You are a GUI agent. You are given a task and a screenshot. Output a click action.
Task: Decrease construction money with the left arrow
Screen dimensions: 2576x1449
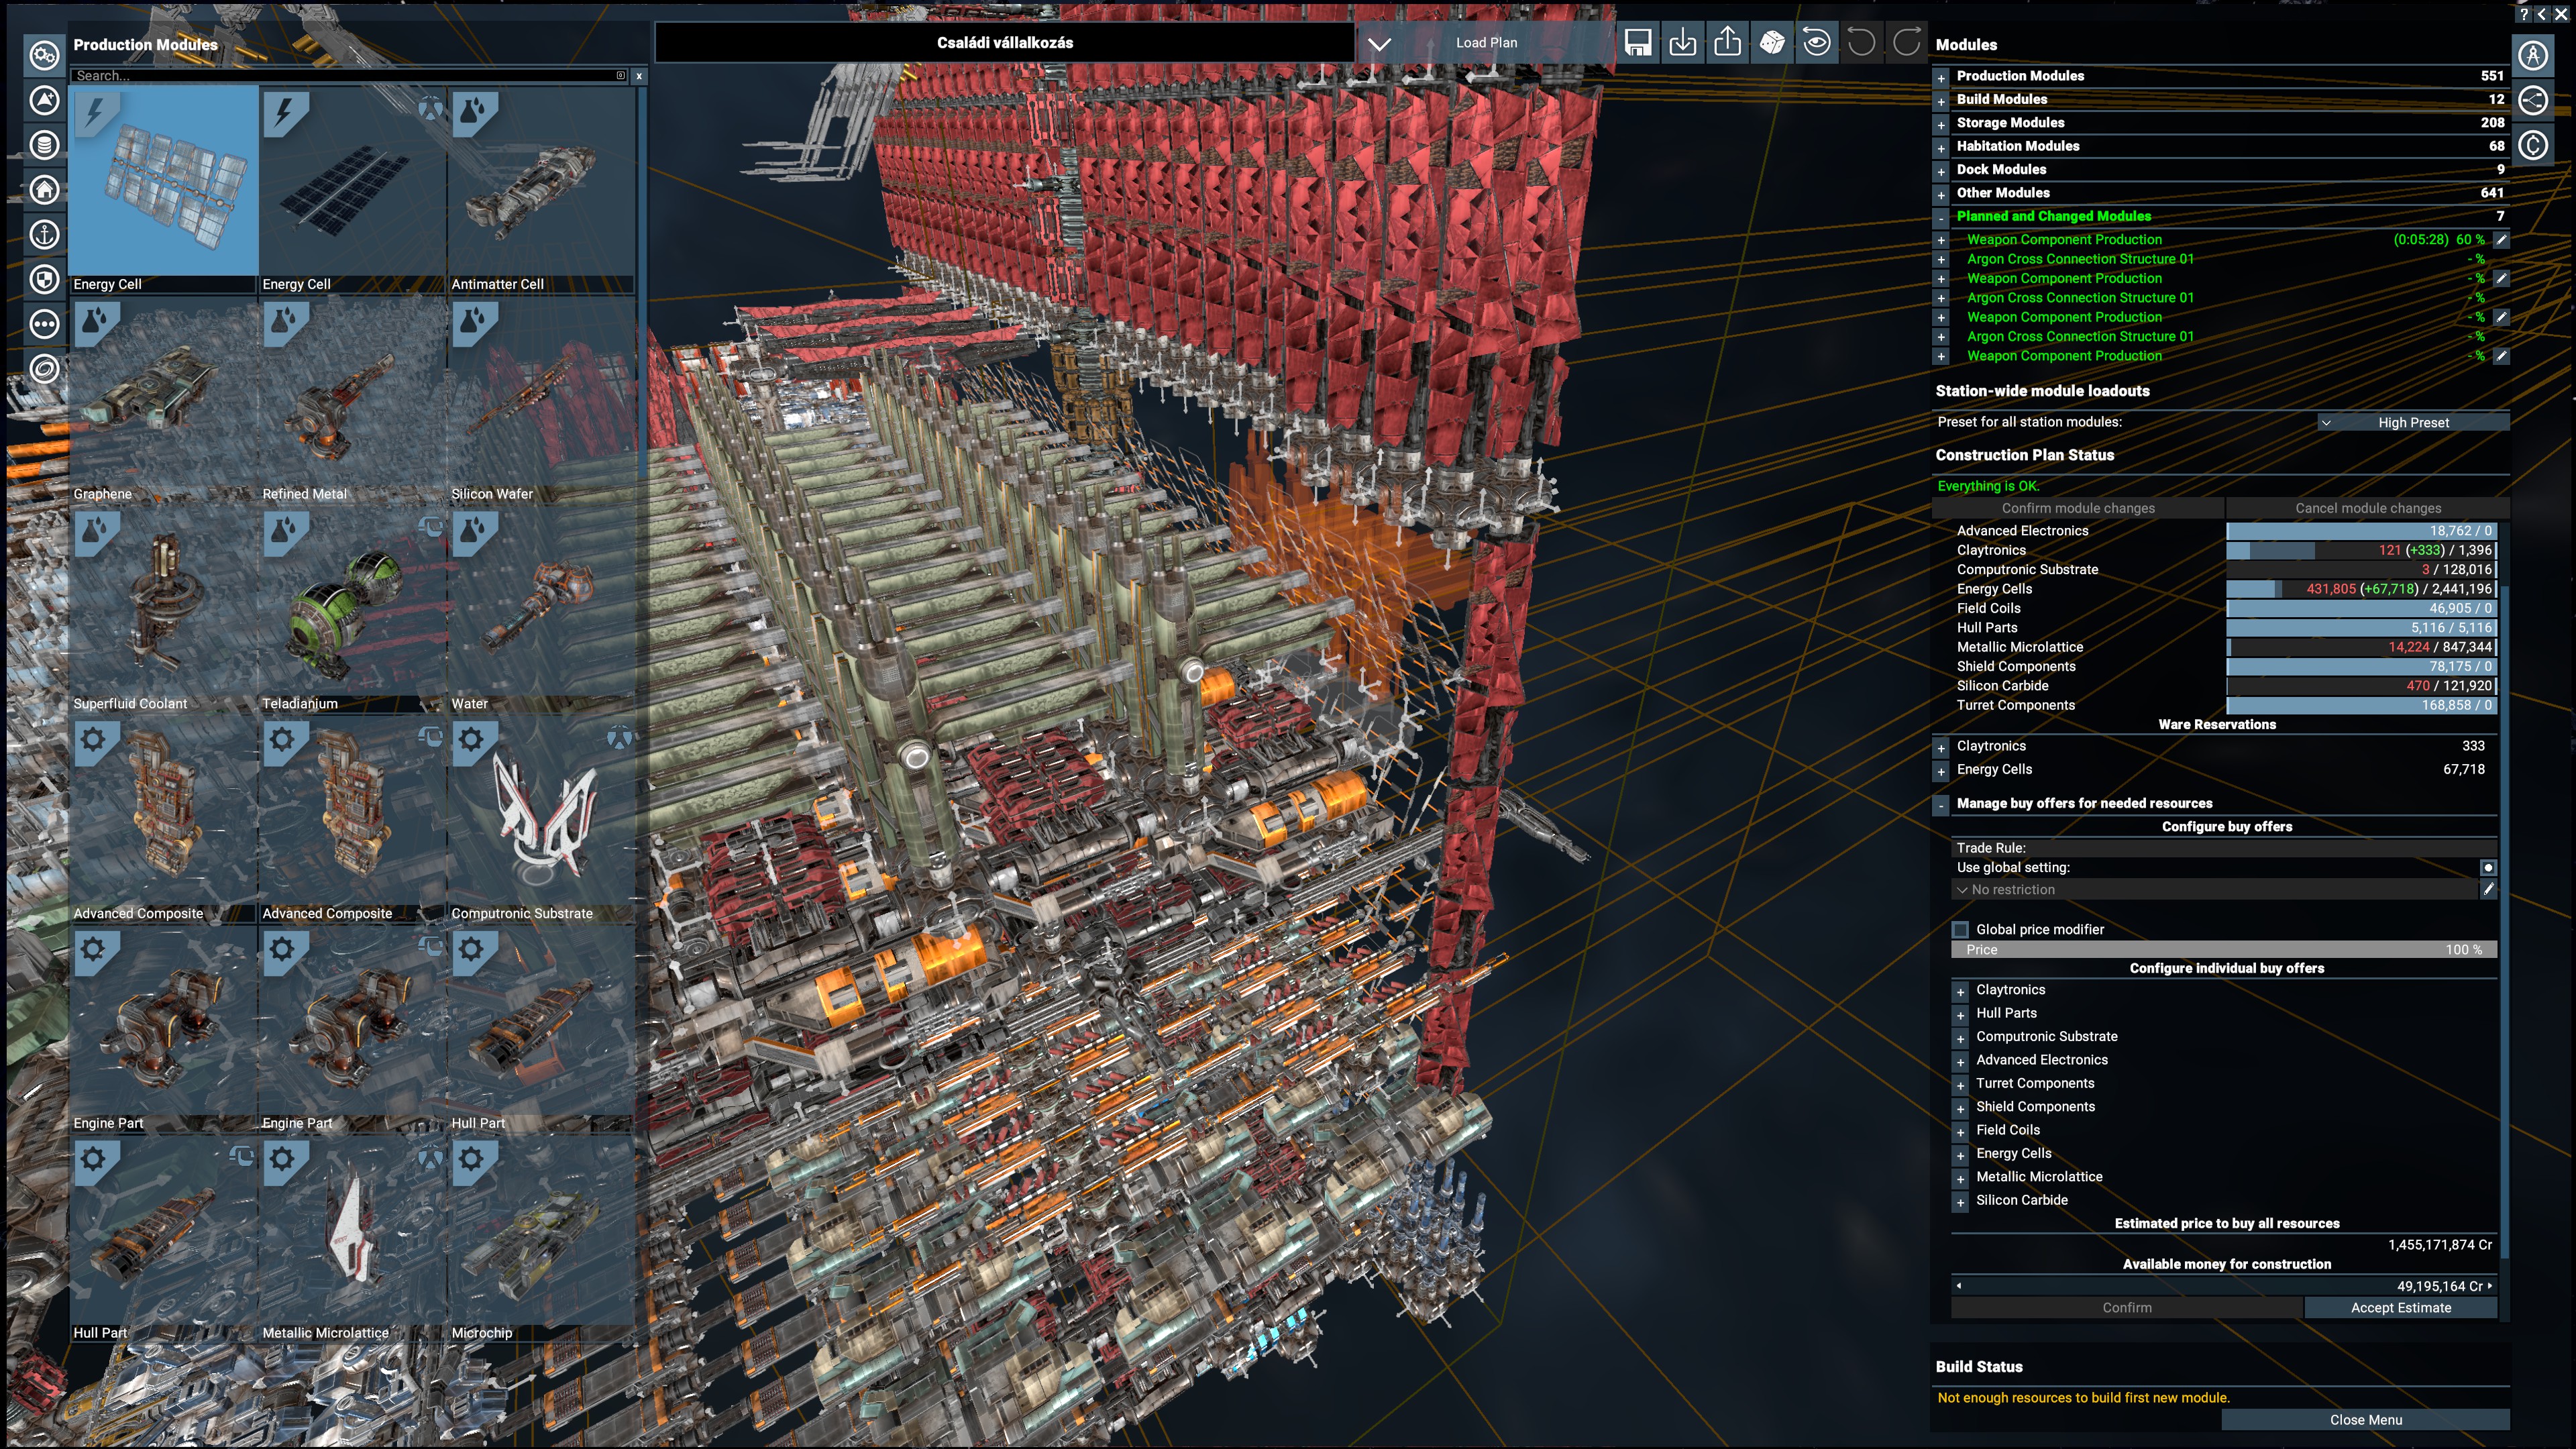point(1959,1286)
